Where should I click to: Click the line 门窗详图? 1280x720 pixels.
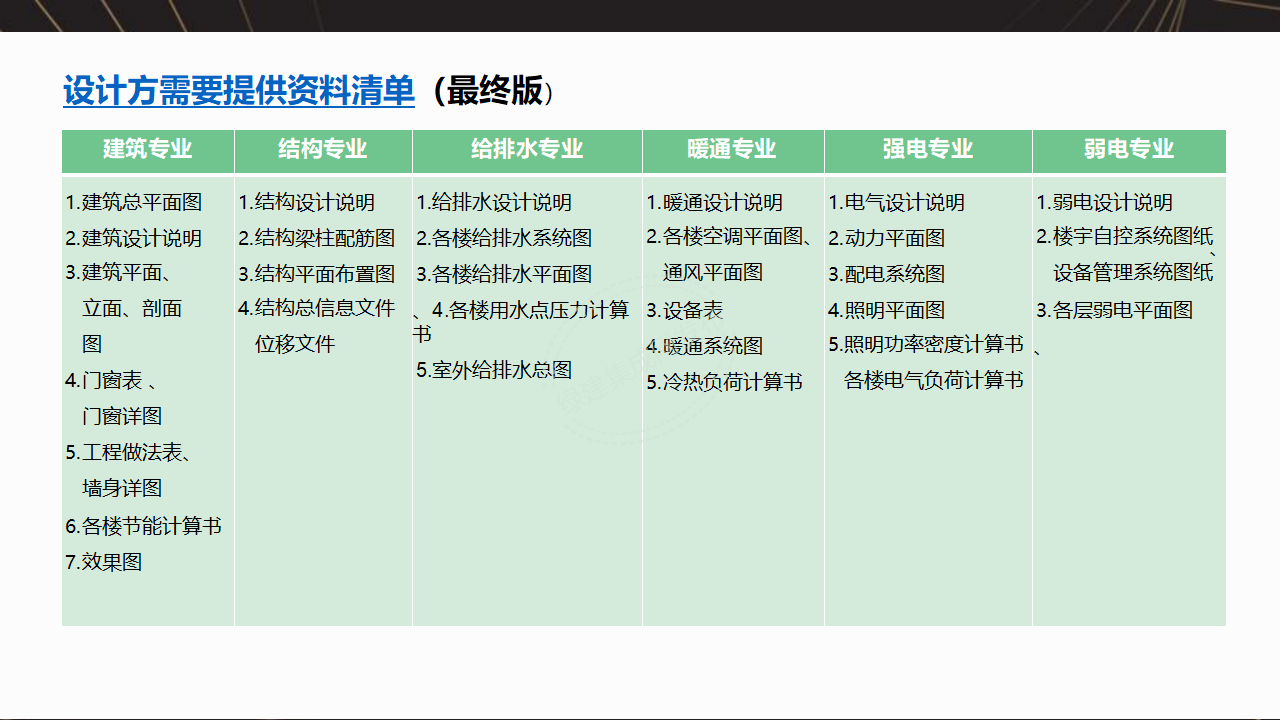coord(122,416)
